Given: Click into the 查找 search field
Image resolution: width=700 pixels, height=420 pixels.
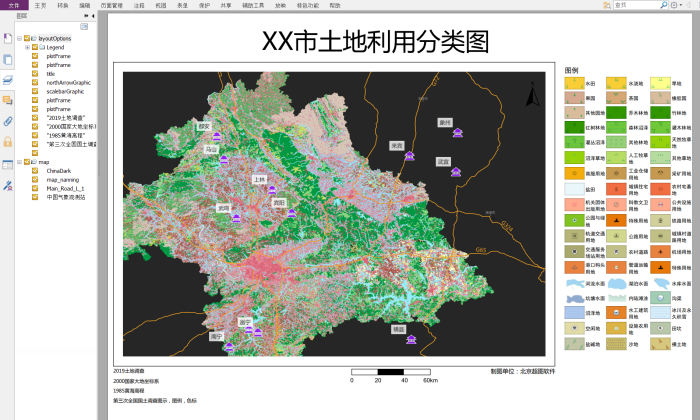Looking at the screenshot, I should pos(632,5).
